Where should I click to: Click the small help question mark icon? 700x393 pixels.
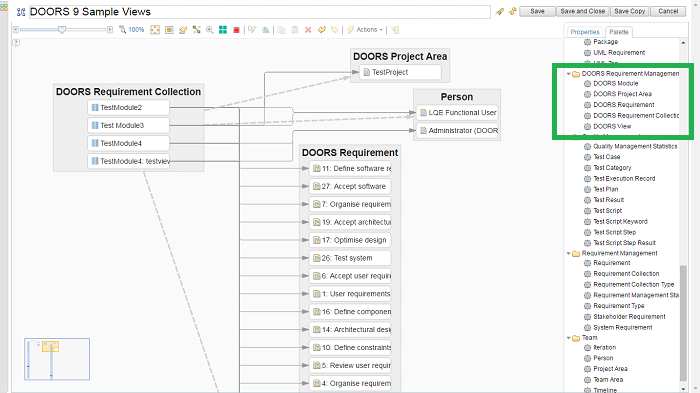click(16, 43)
